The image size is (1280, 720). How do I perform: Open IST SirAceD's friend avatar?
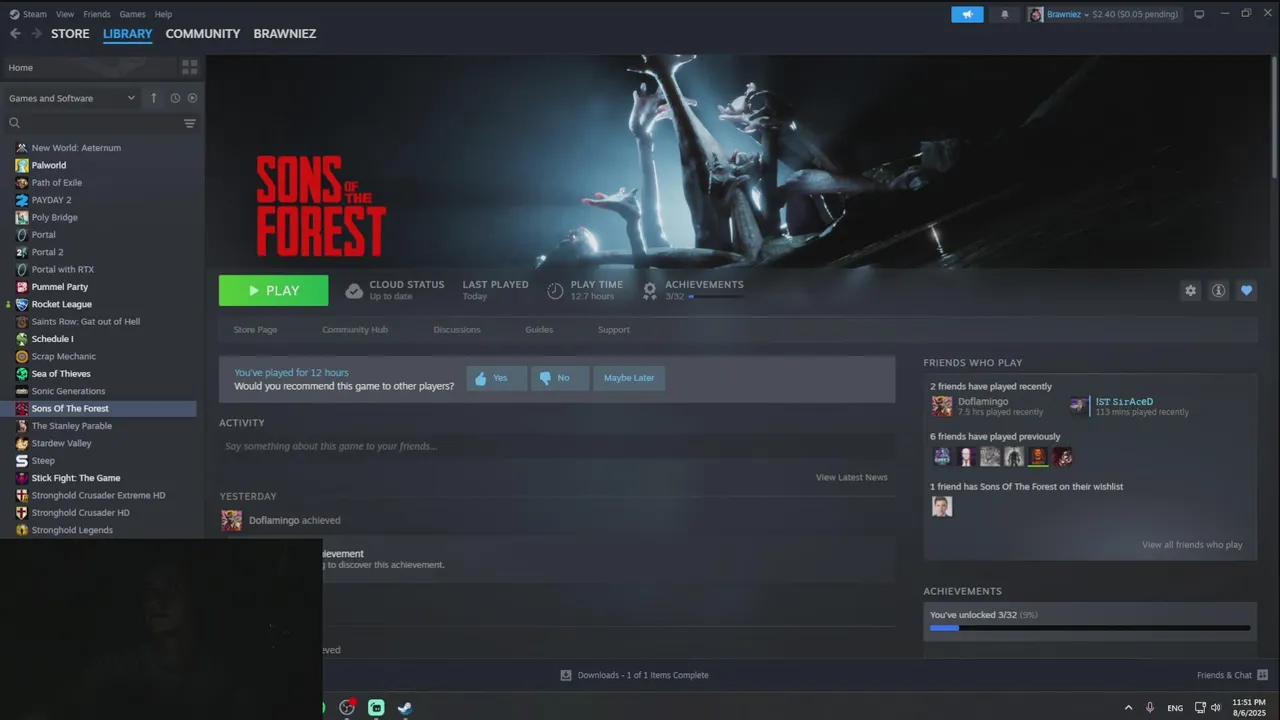(x=1078, y=406)
